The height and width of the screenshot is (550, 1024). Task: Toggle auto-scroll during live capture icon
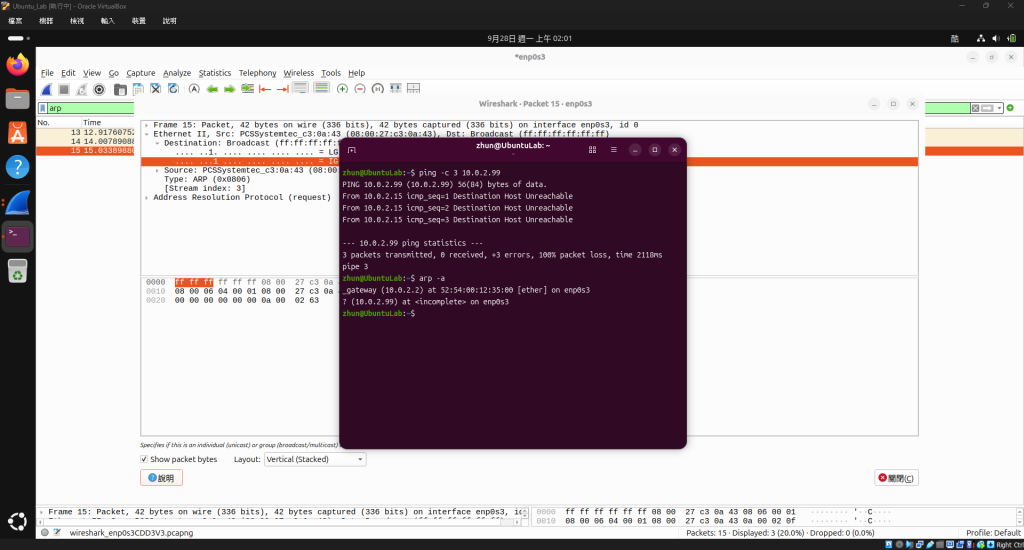click(x=300, y=89)
